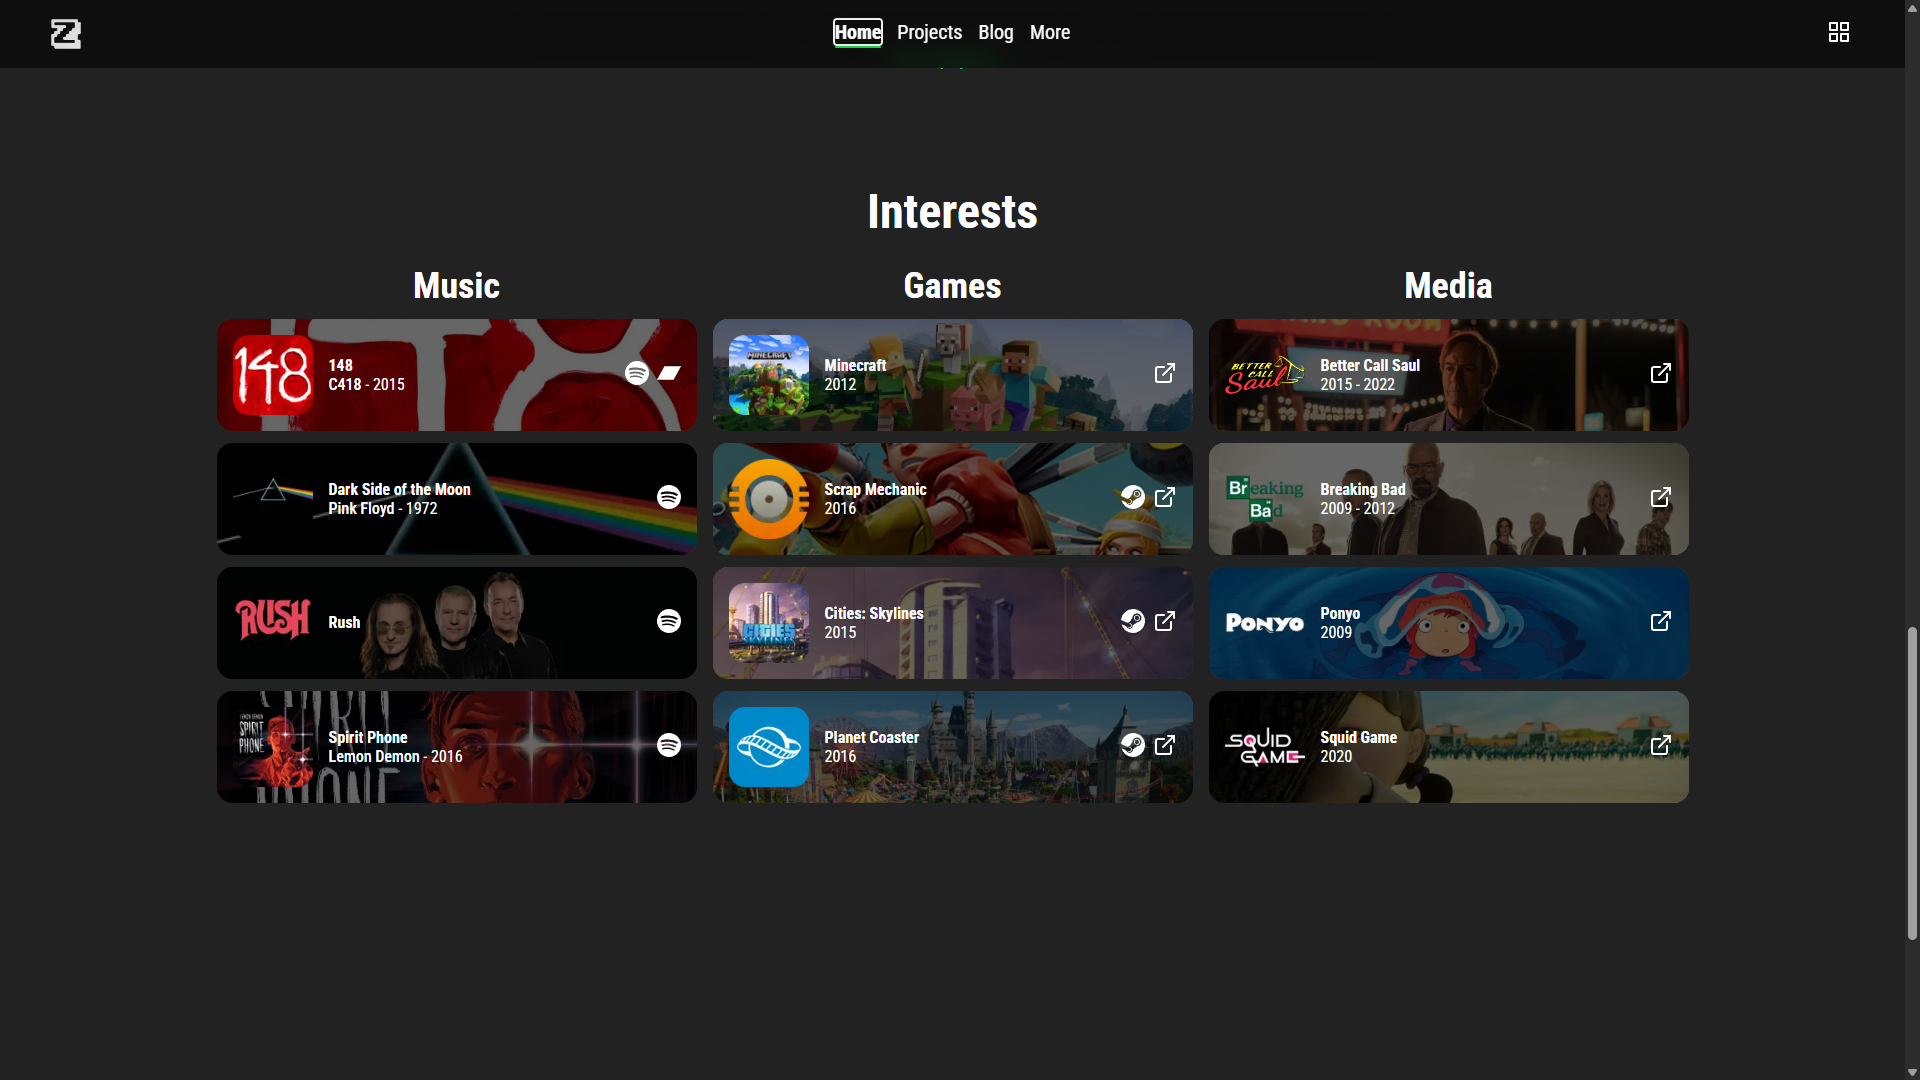Open external link for Scrap Mechanic
The height and width of the screenshot is (1080, 1920).
tap(1165, 497)
